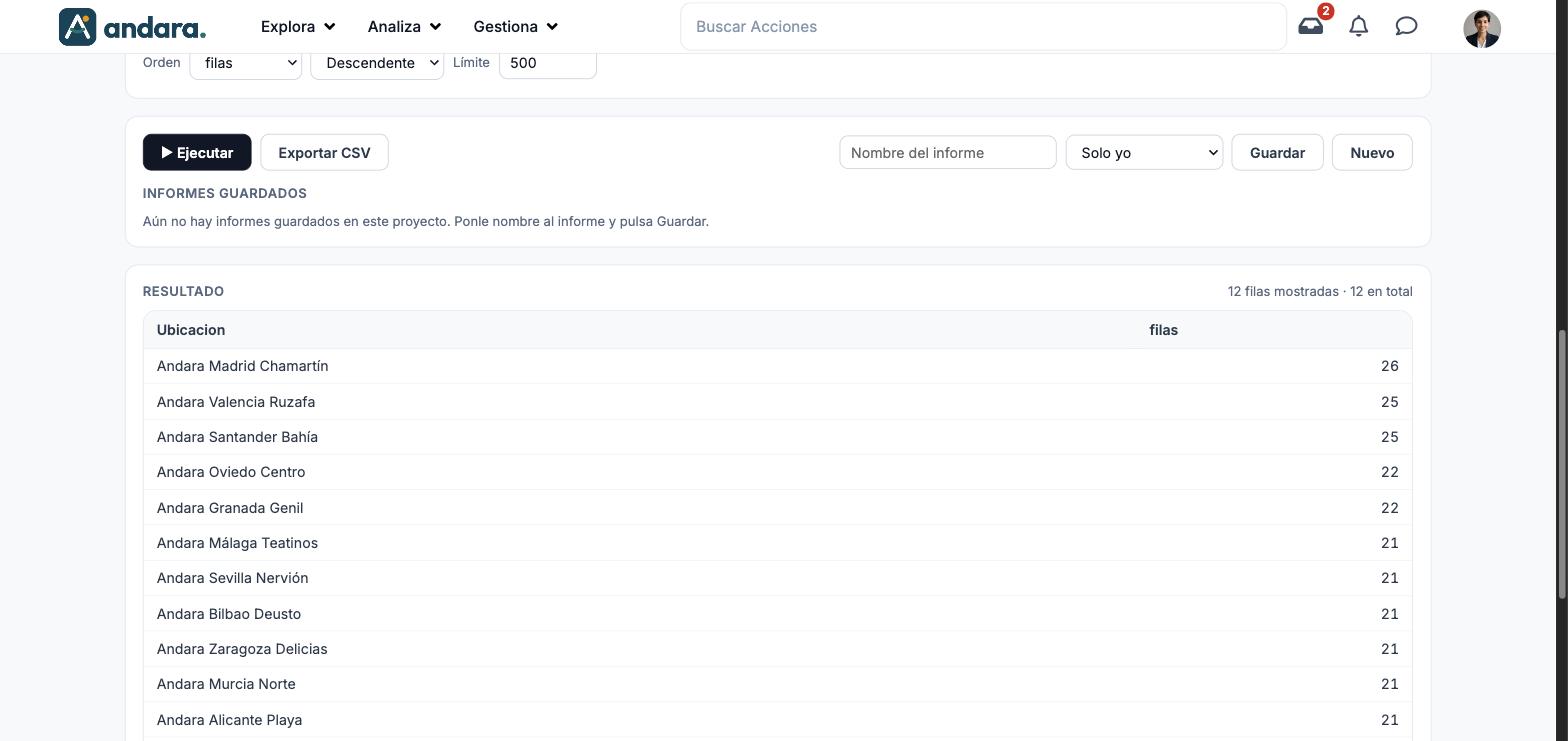Run the report with Ejecutar
Screen dimensions: 1568x741
click(197, 153)
